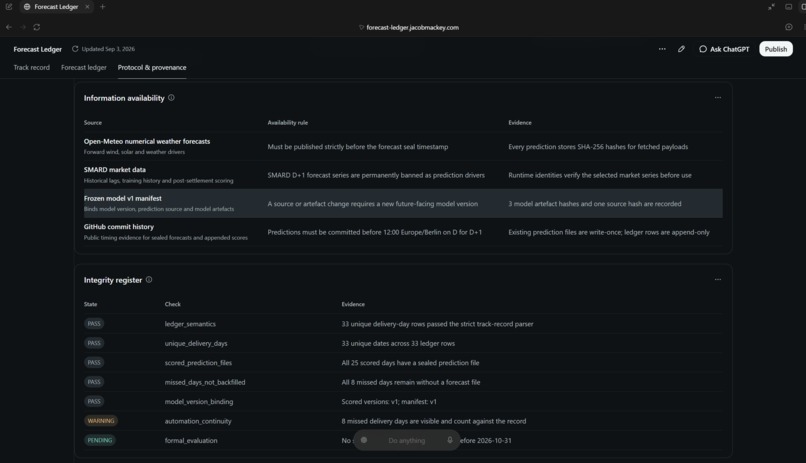Viewport: 806px width, 463px height.
Task: Click evidence 'All 25 scored days have a sealed prediction file'
Action: pyautogui.click(x=410, y=363)
